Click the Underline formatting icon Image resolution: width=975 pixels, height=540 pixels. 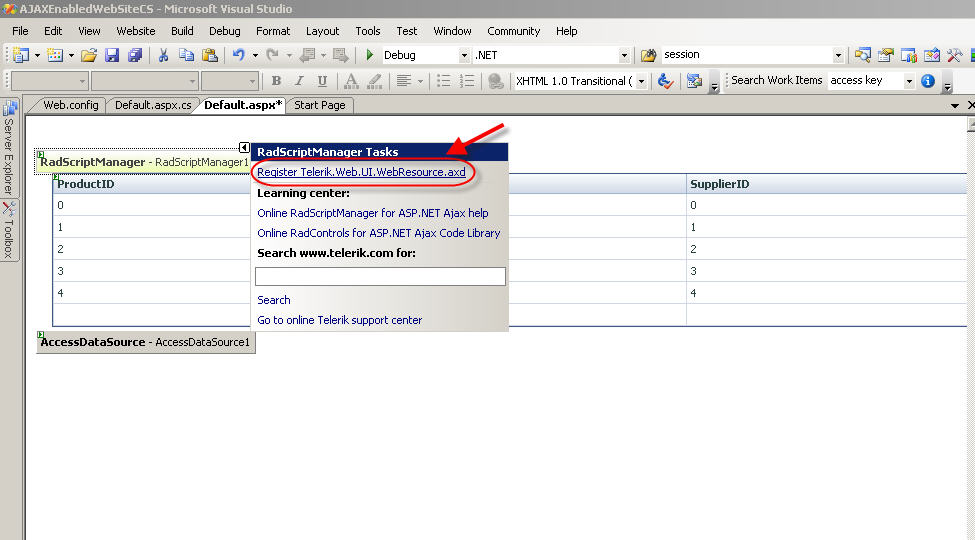[x=322, y=81]
